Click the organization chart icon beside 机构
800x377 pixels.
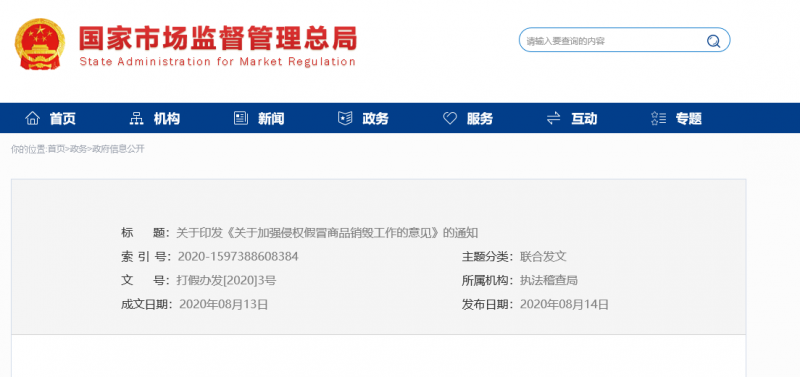pyautogui.click(x=136, y=118)
